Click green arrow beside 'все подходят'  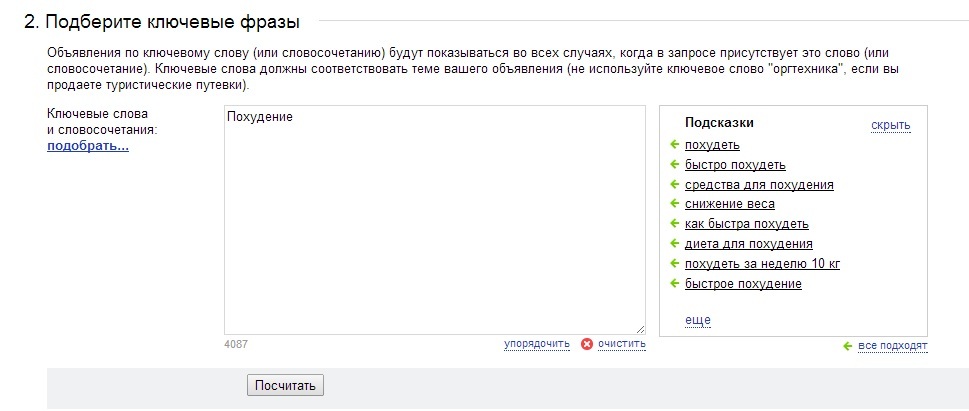tap(848, 346)
